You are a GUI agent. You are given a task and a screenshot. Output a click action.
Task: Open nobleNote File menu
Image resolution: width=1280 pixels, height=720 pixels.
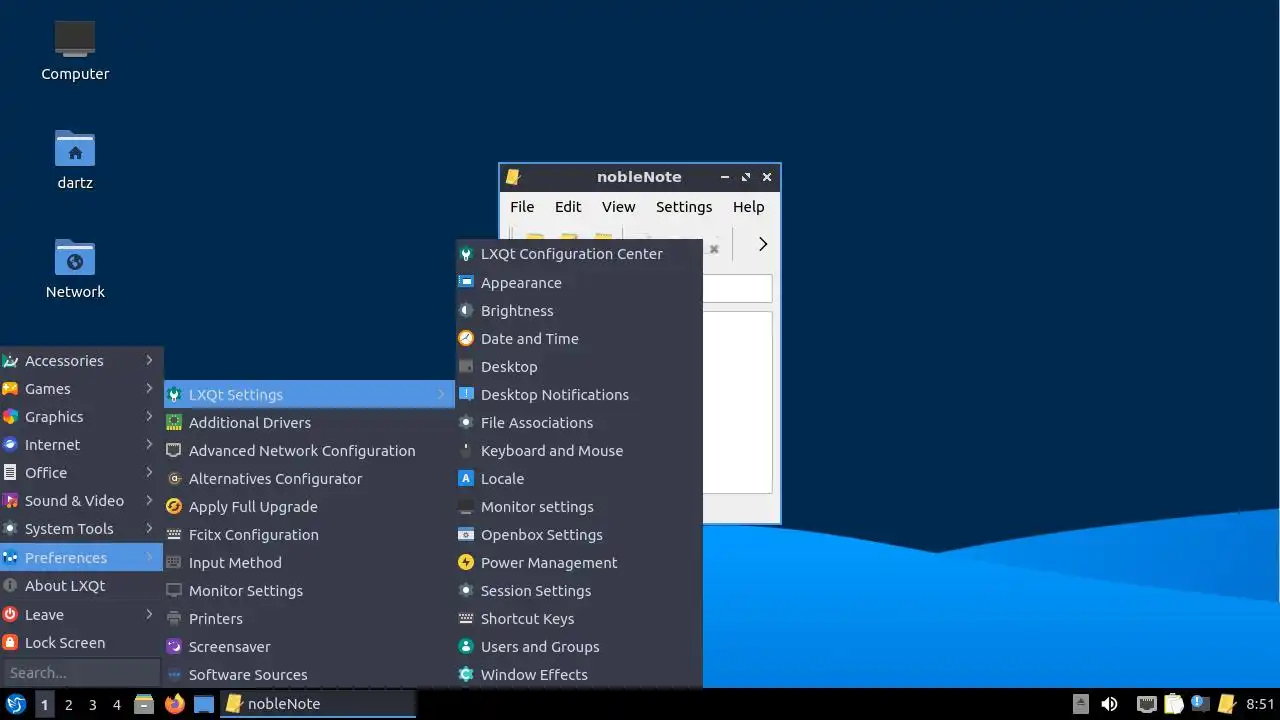pyautogui.click(x=522, y=207)
